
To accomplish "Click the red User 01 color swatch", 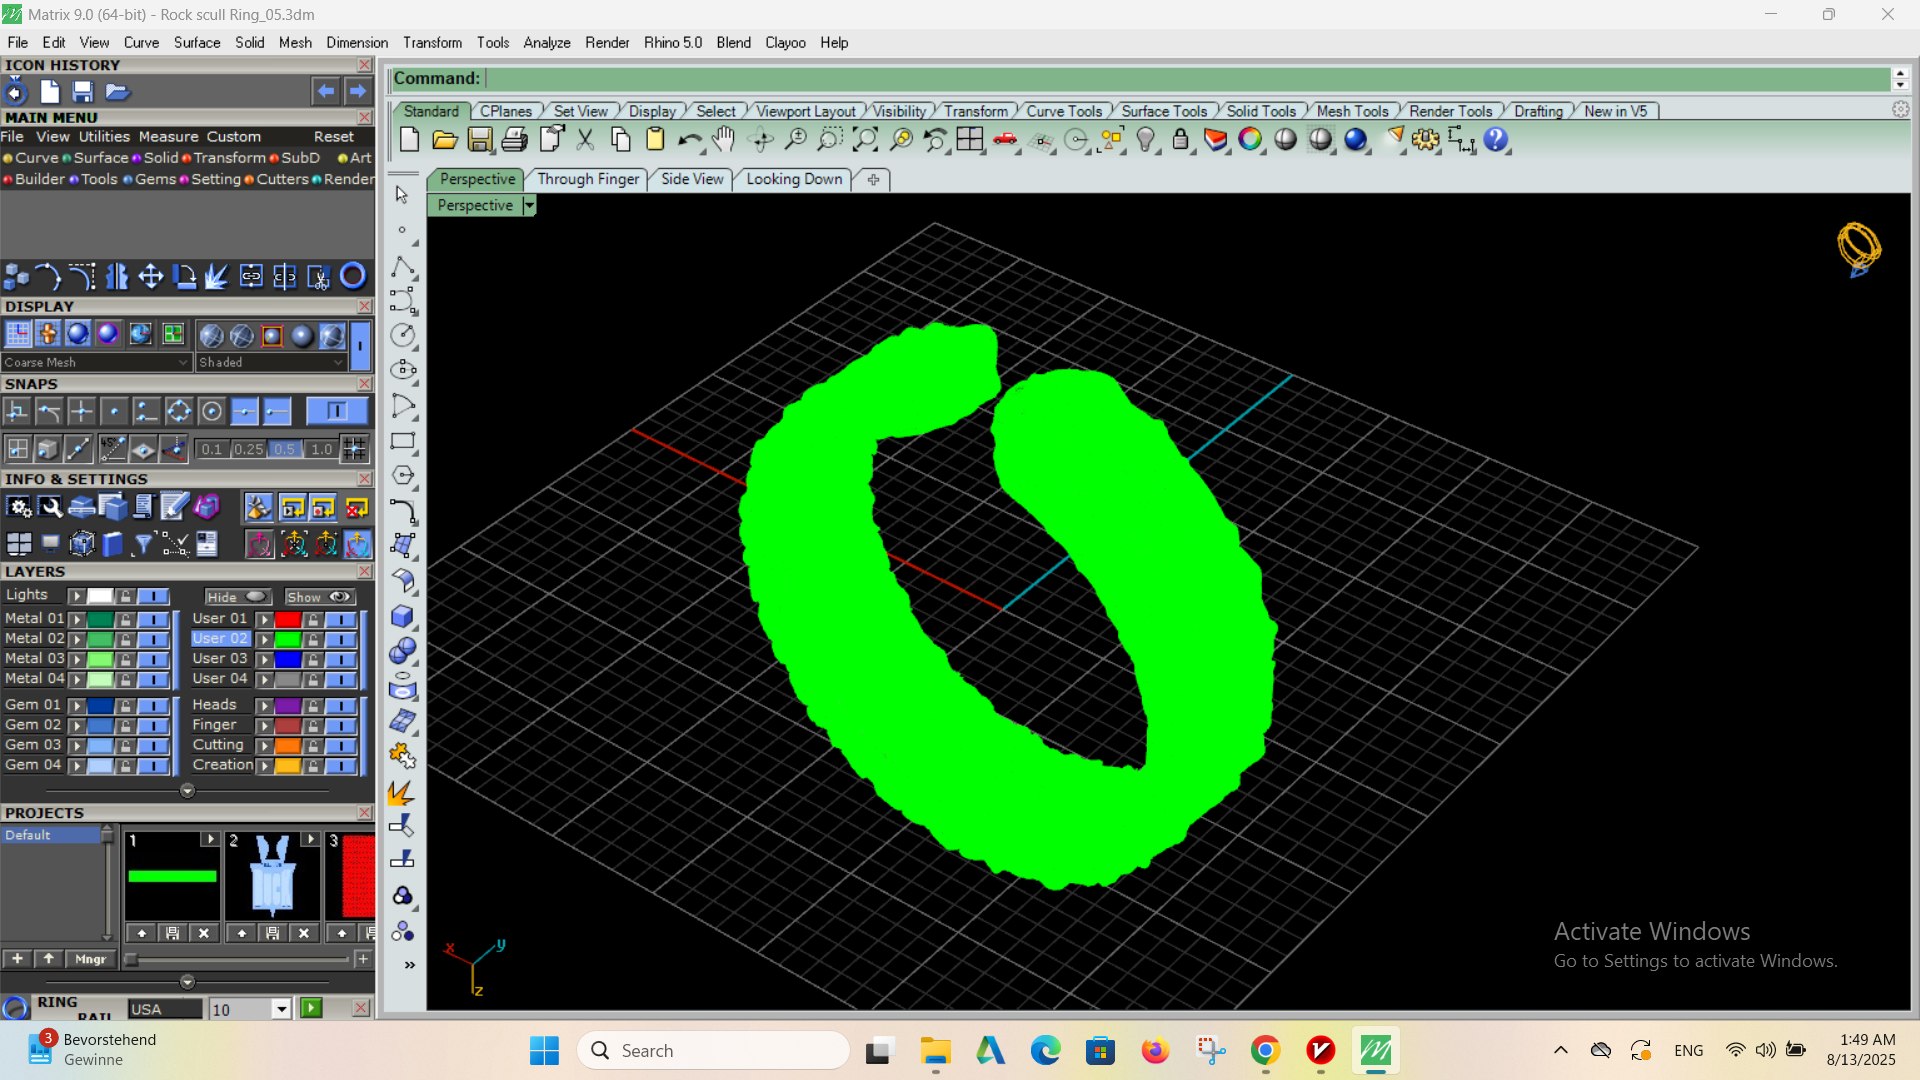I will click(x=288, y=620).
